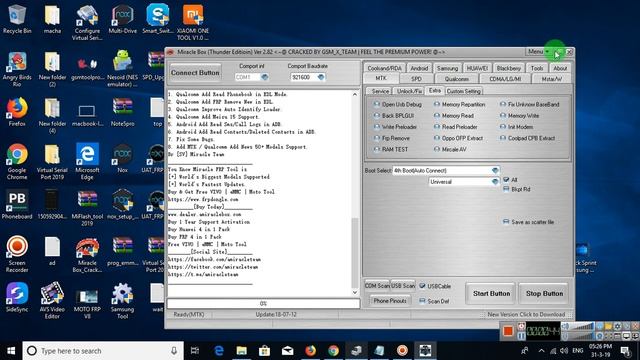Pause the screen recording
The width and height of the screenshot is (640, 360).
point(521,336)
